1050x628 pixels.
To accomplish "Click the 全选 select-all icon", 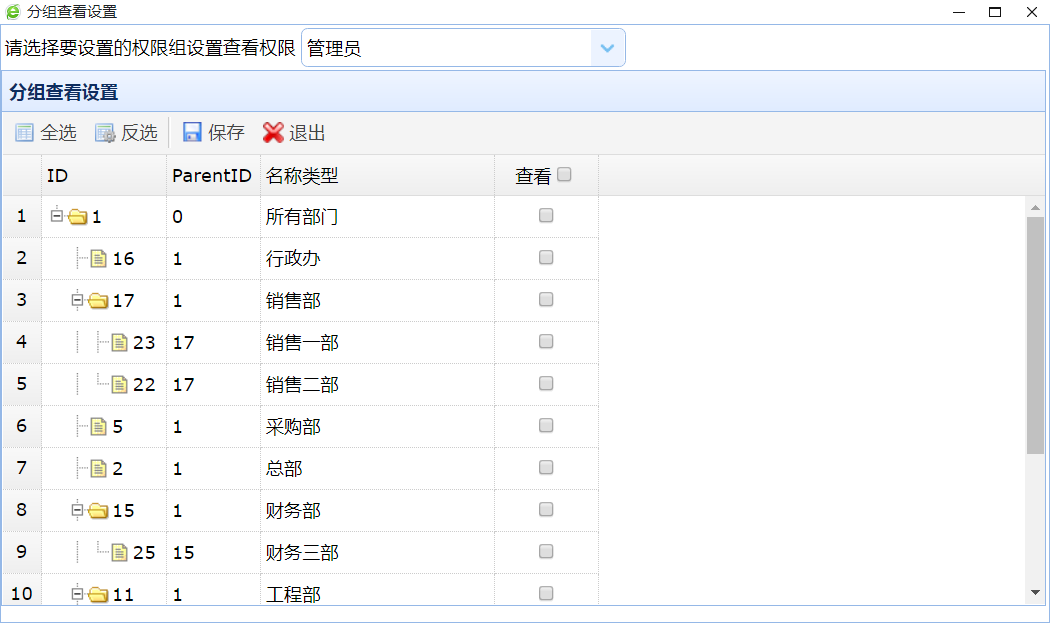I will pos(24,133).
